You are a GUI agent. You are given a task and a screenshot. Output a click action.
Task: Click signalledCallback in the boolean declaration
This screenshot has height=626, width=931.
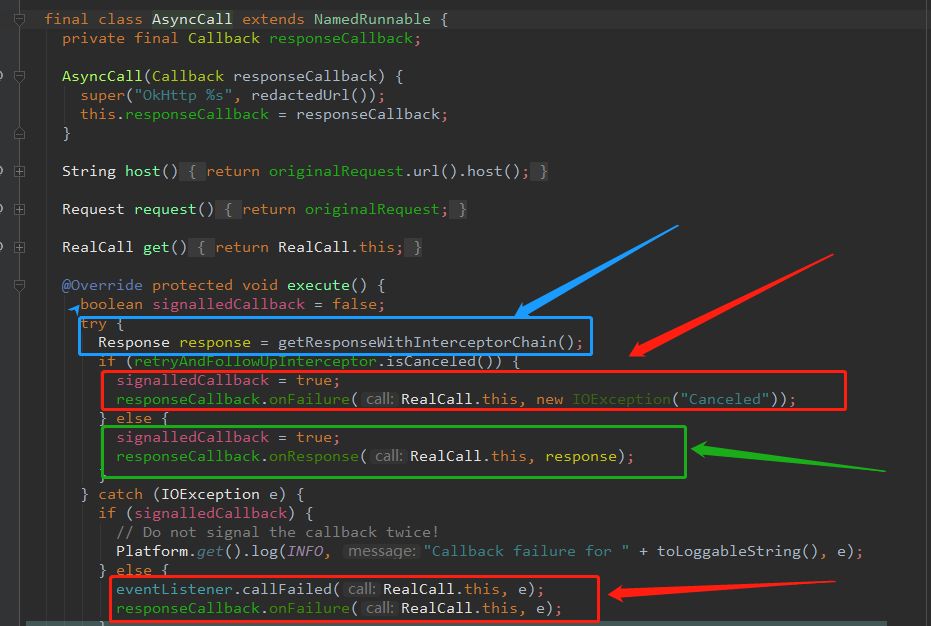[x=229, y=305]
